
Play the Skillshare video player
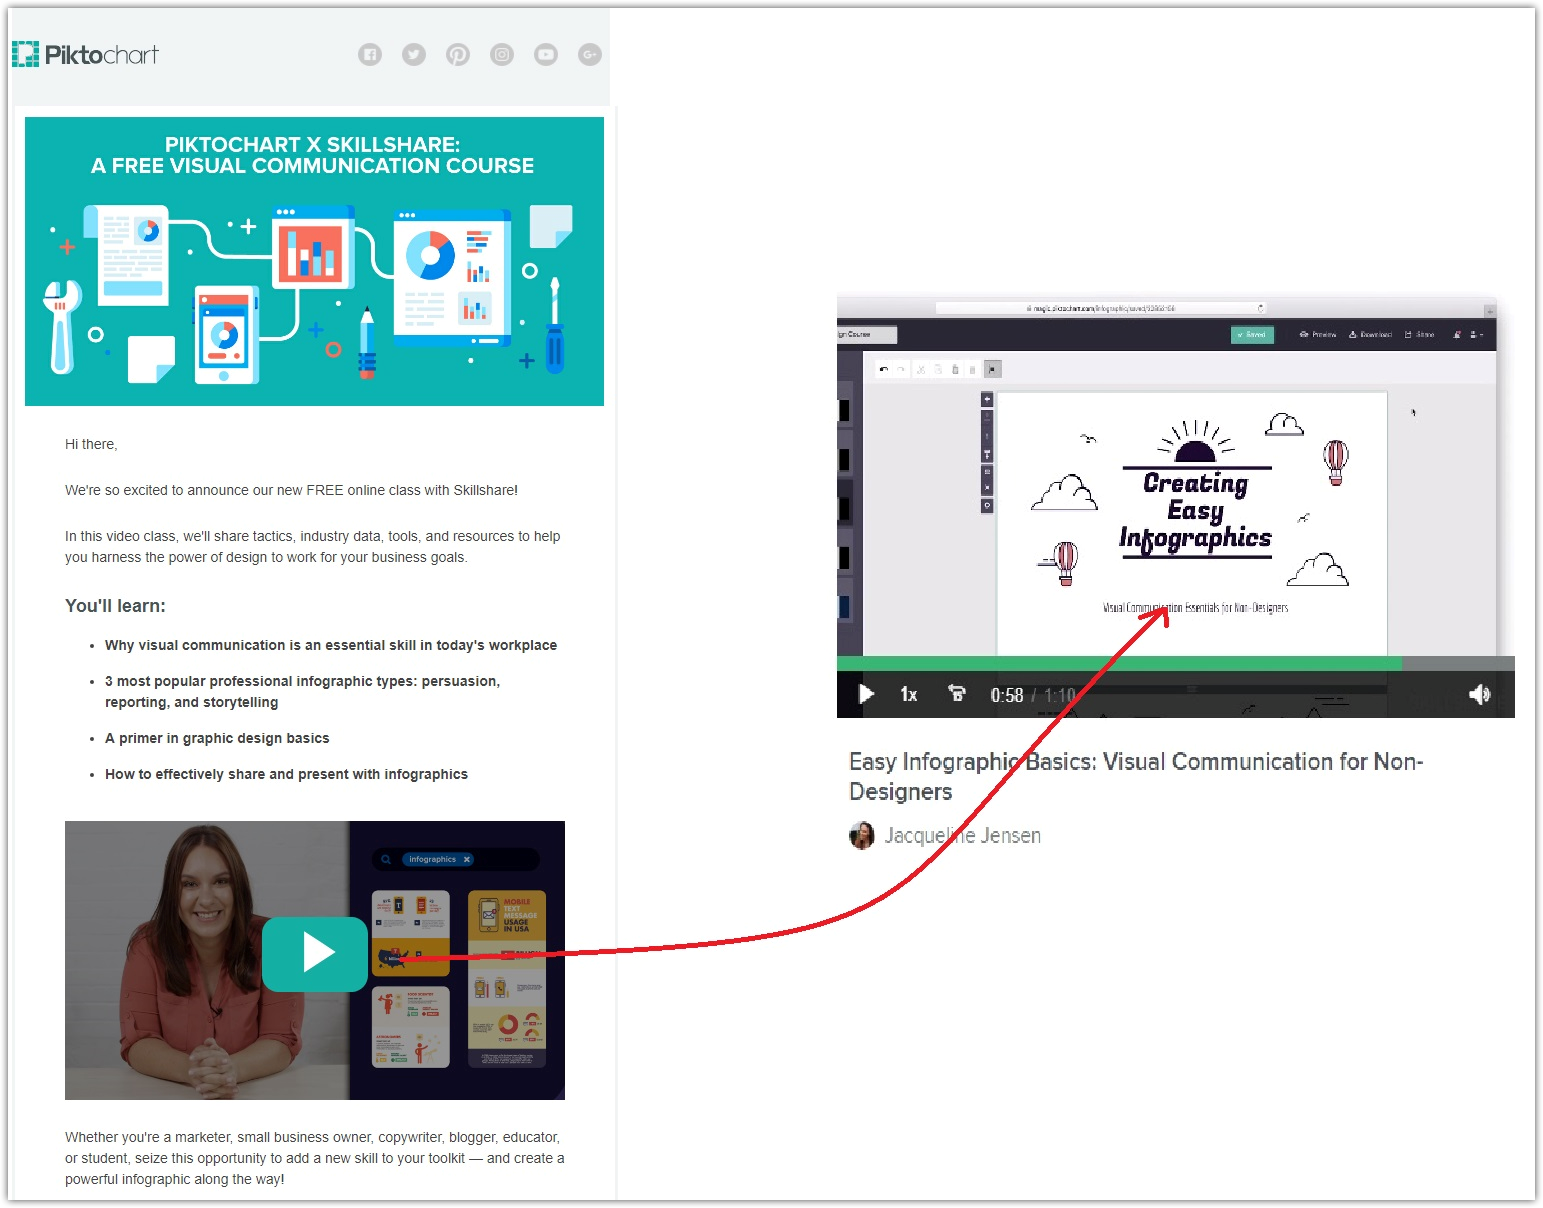(x=866, y=694)
